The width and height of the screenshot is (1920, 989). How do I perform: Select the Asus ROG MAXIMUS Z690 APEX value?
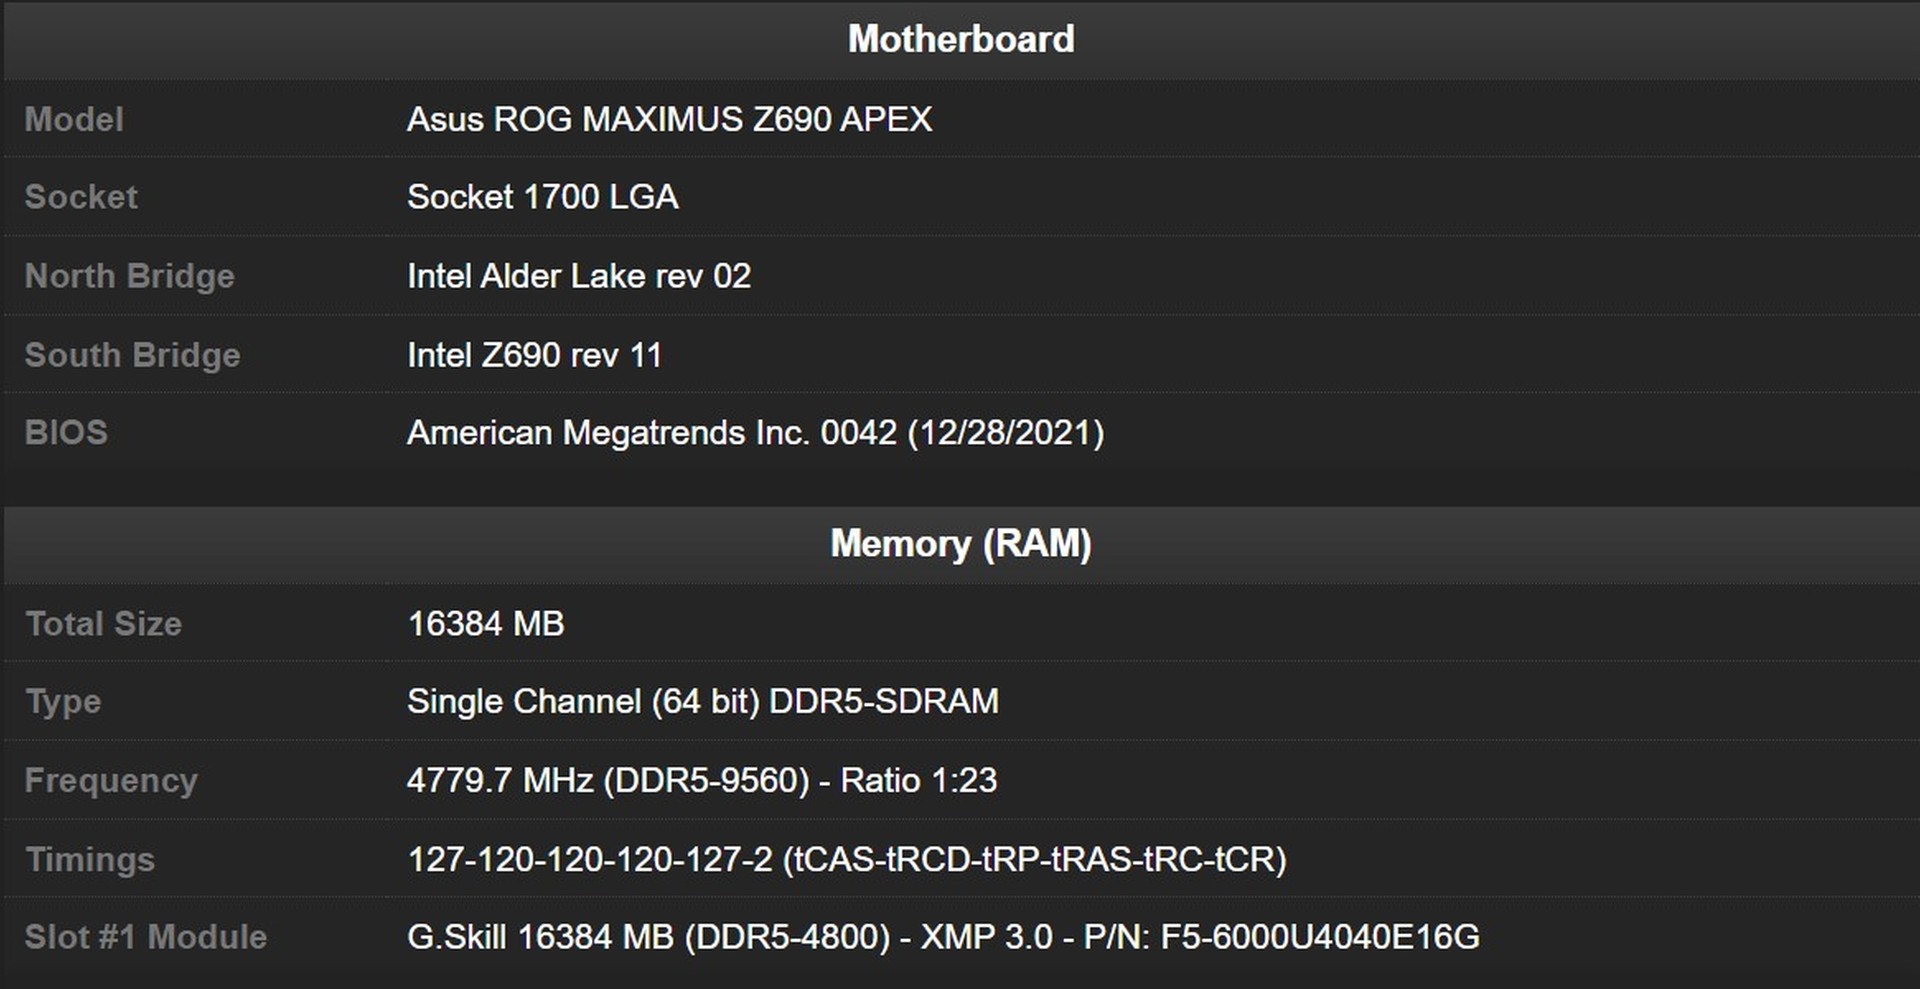[669, 119]
